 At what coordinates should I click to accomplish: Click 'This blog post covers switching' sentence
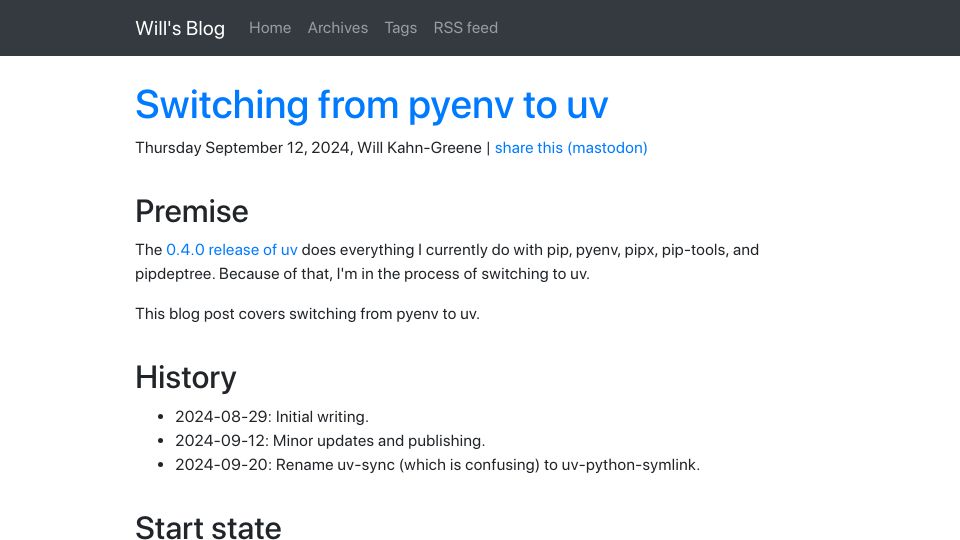pyautogui.click(x=307, y=314)
